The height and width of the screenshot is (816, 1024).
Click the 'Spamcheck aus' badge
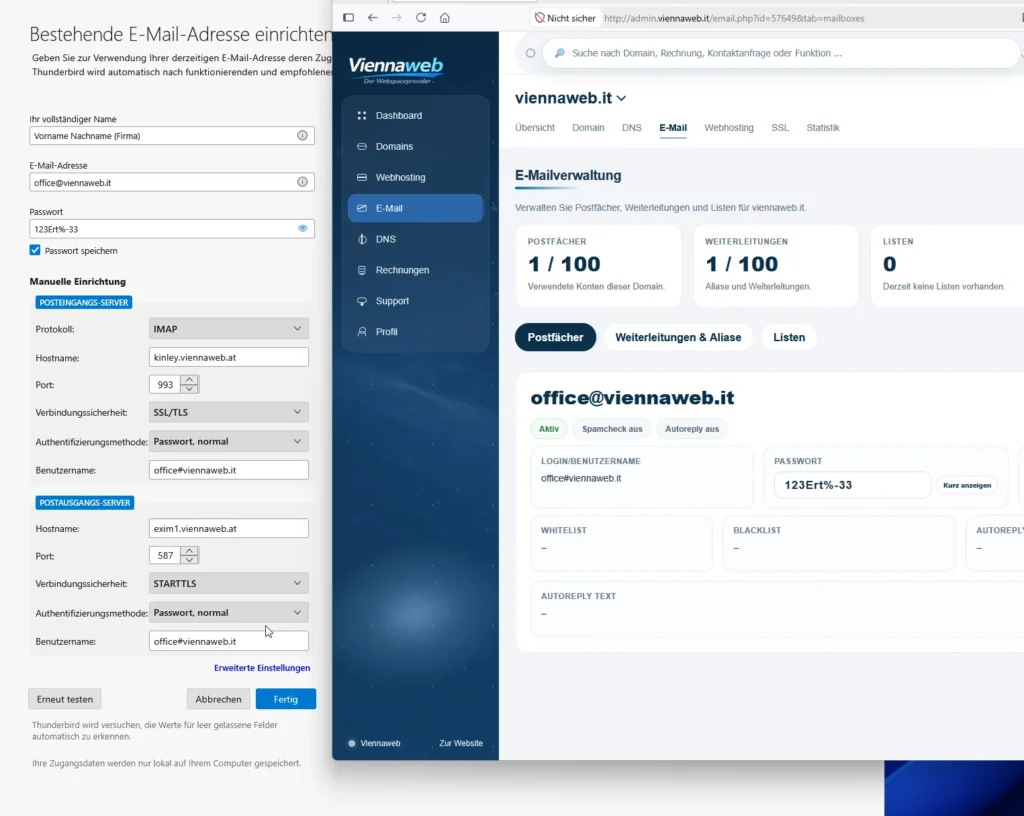coord(612,429)
